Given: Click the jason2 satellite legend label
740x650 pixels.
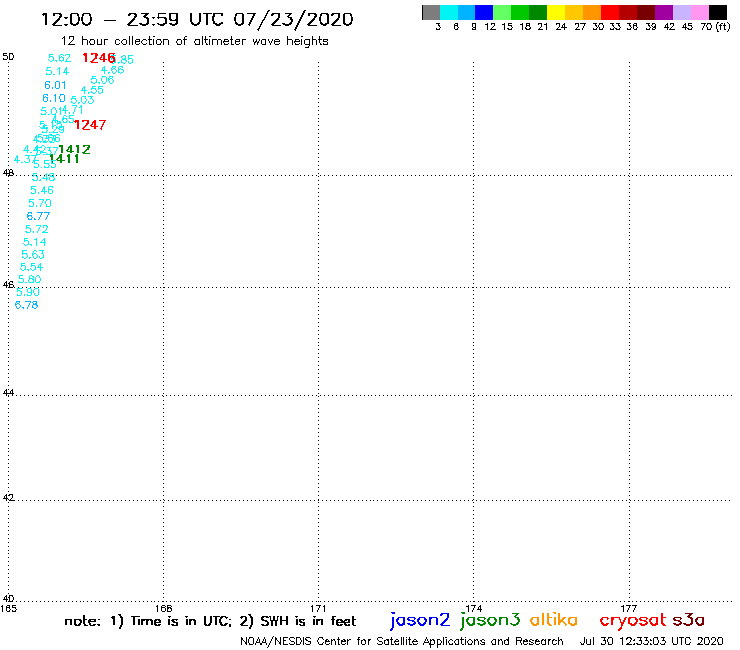Looking at the screenshot, I should coord(420,620).
